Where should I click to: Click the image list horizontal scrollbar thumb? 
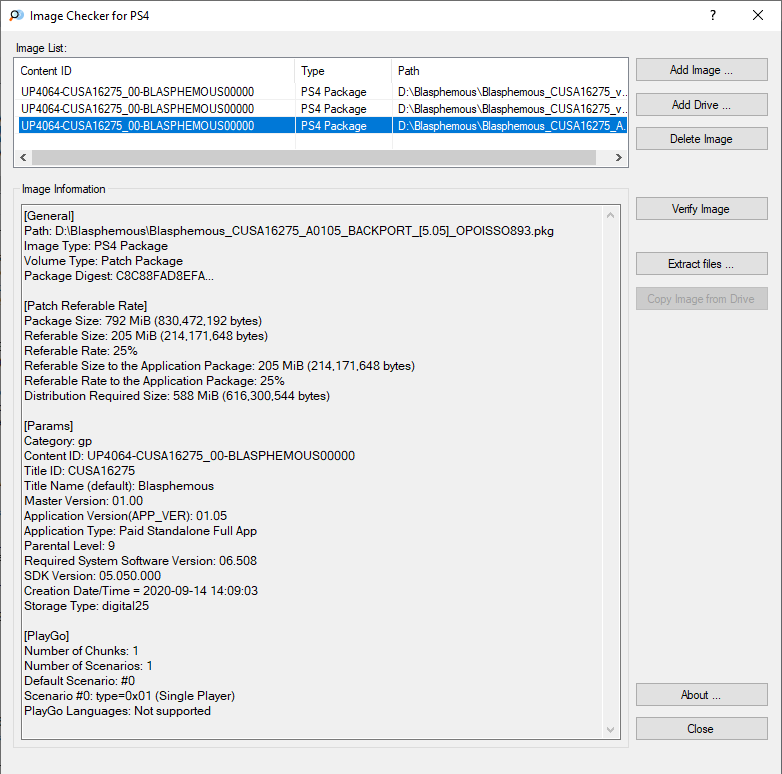pos(314,158)
